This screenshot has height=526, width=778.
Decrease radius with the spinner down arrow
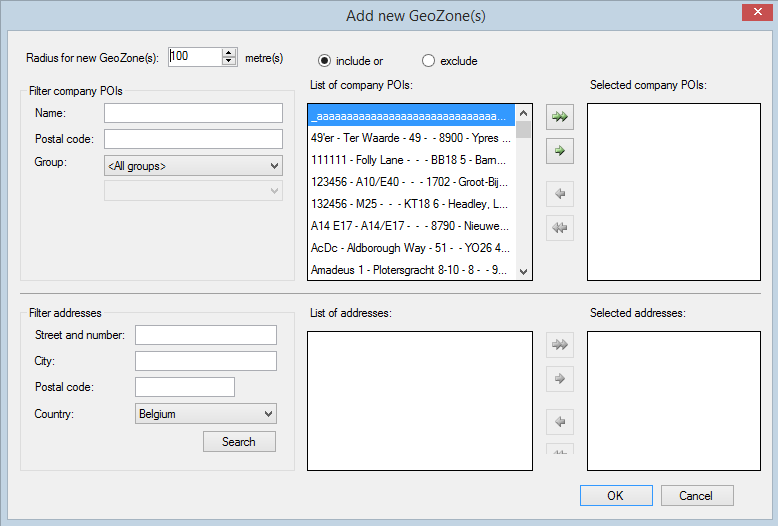[x=229, y=61]
